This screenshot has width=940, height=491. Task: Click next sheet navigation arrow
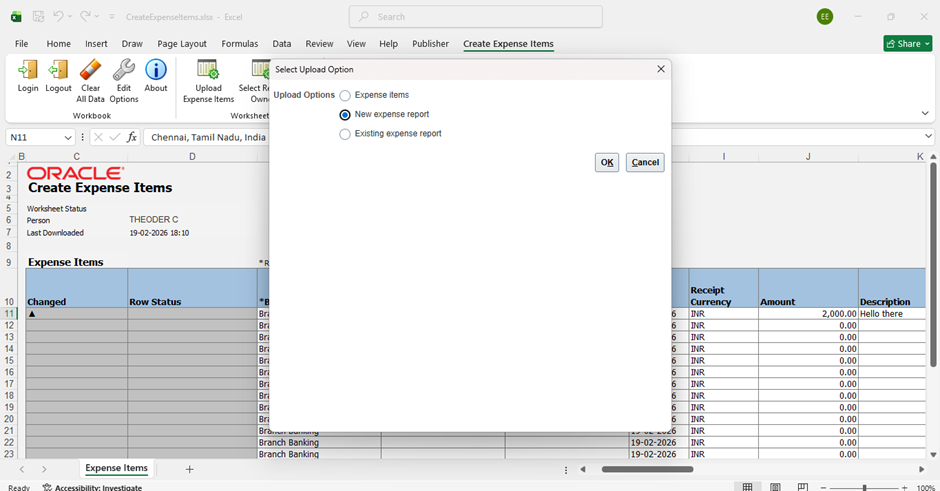(44, 469)
